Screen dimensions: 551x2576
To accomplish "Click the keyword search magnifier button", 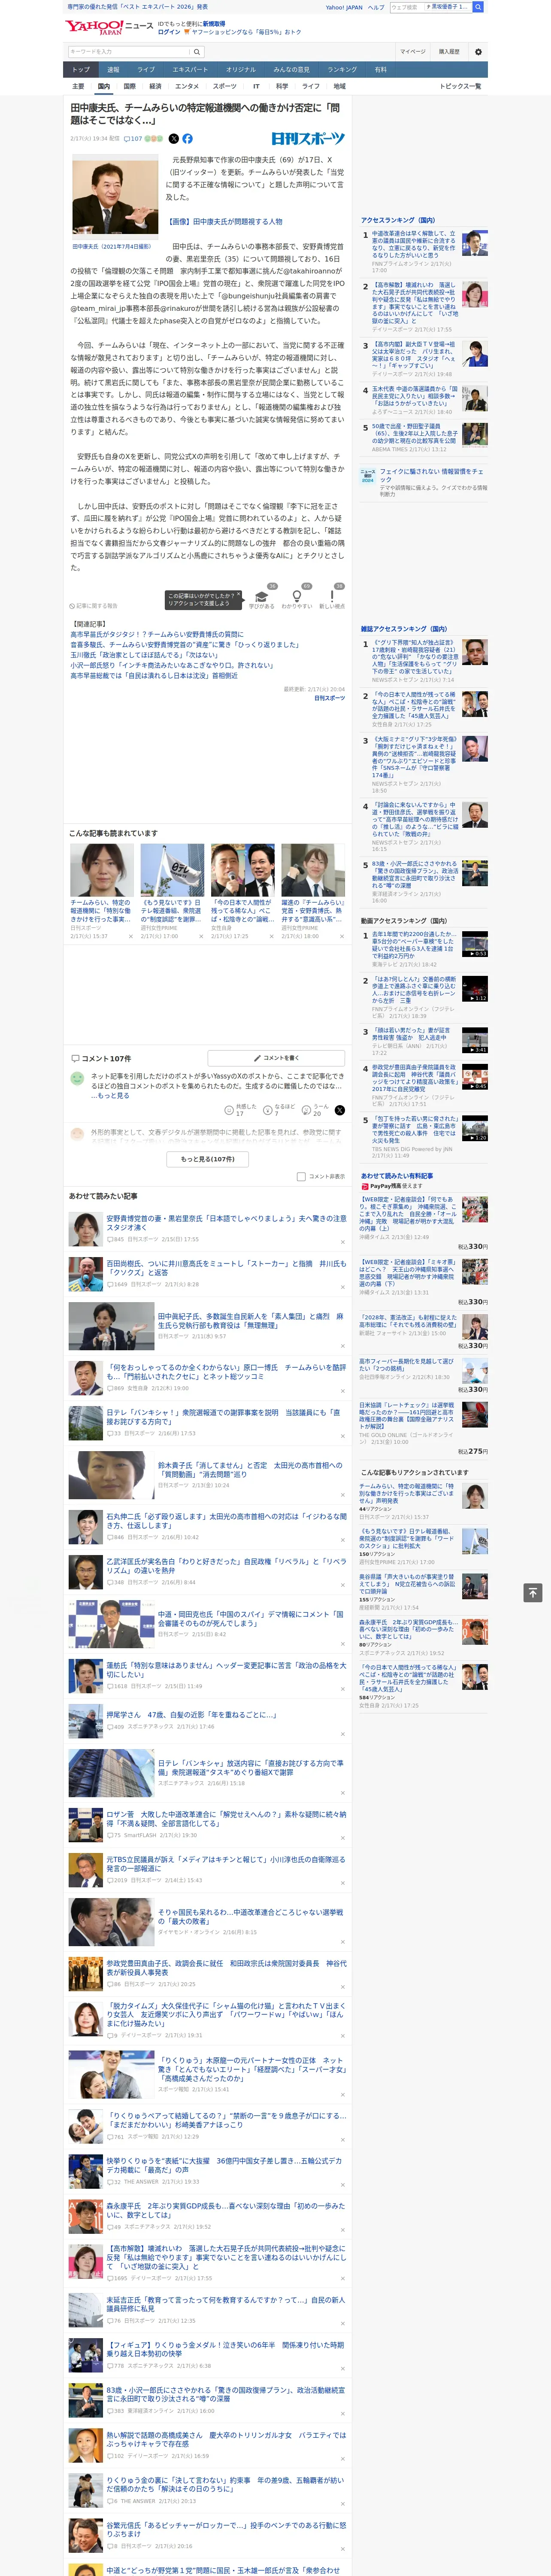I will [196, 52].
